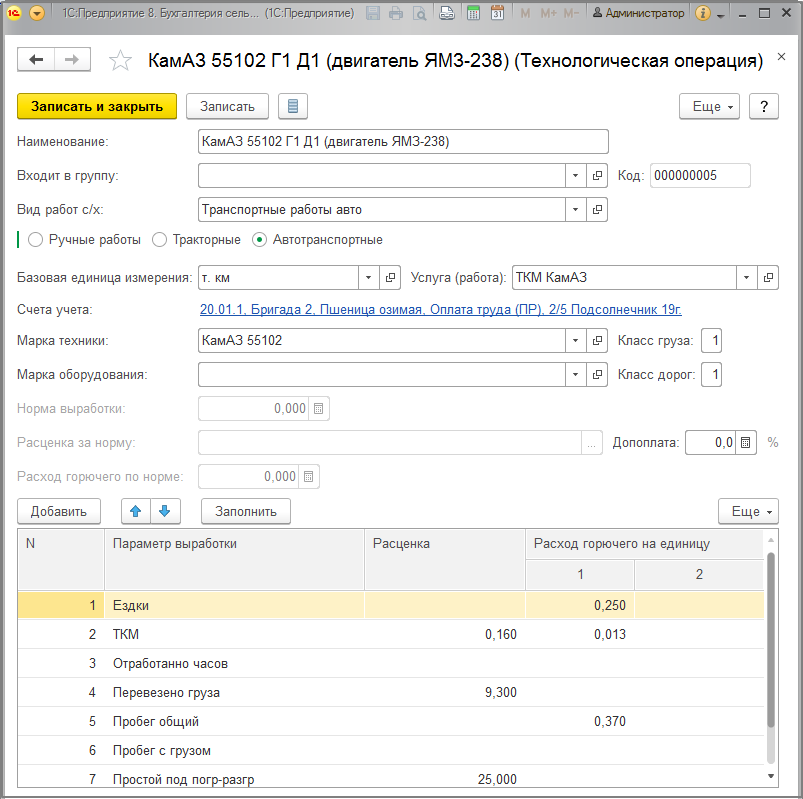Open the help question mark button

tap(764, 107)
